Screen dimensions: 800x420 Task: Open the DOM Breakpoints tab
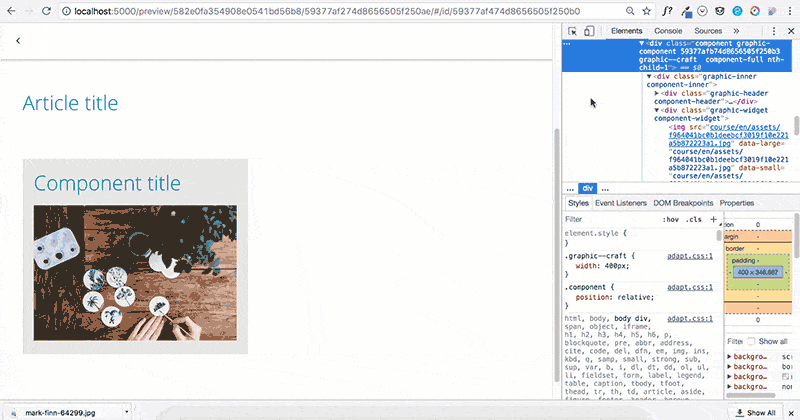point(683,203)
